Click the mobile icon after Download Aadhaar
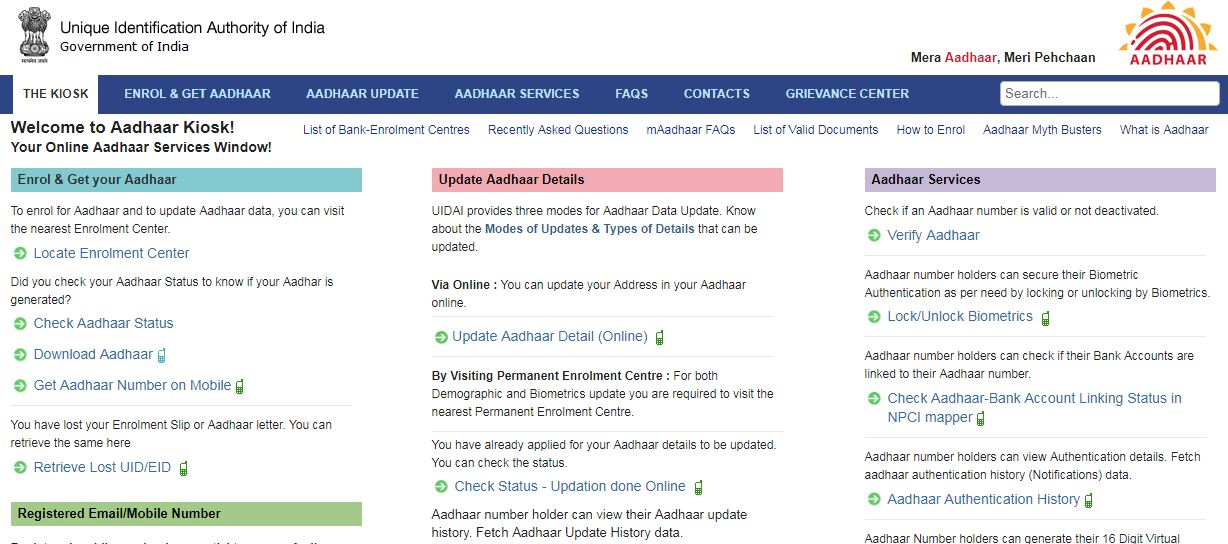Image resolution: width=1228 pixels, height=544 pixels. (161, 355)
